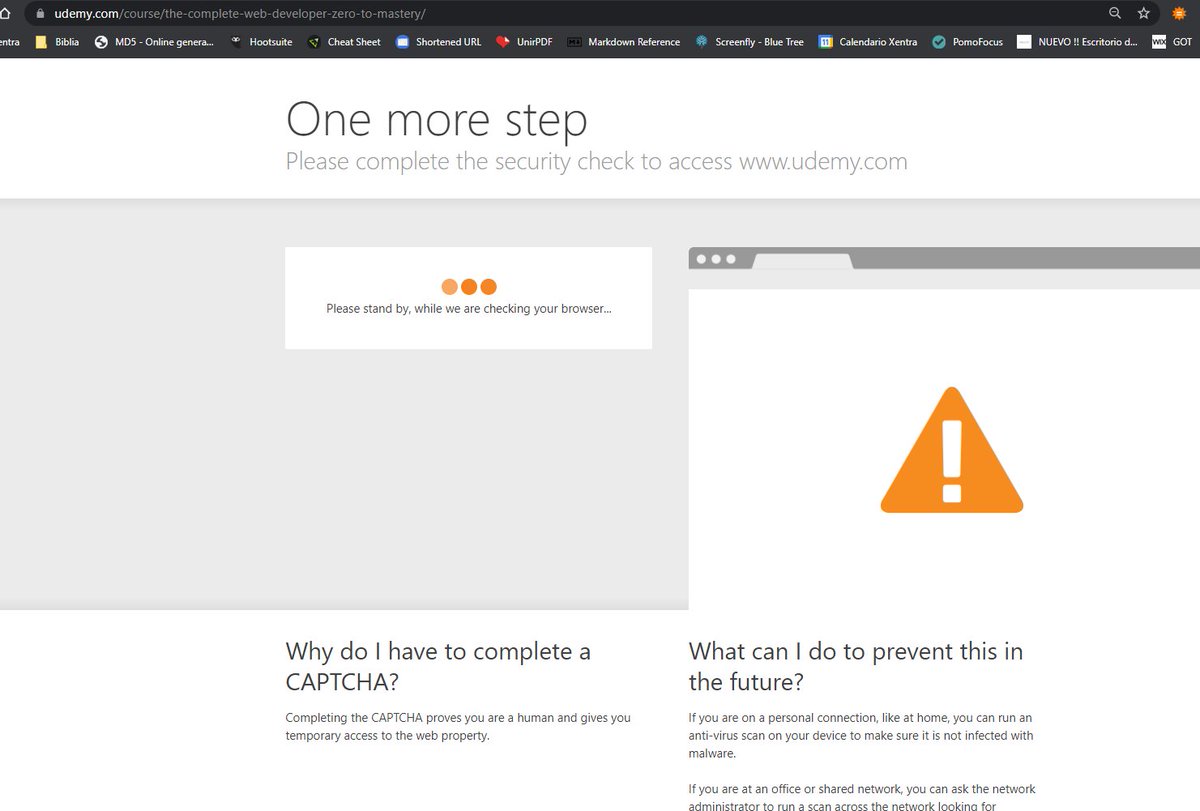Screen dimensions: 1200x811
Task: Click 'Please stand by' checking browser text
Action: tap(468, 309)
